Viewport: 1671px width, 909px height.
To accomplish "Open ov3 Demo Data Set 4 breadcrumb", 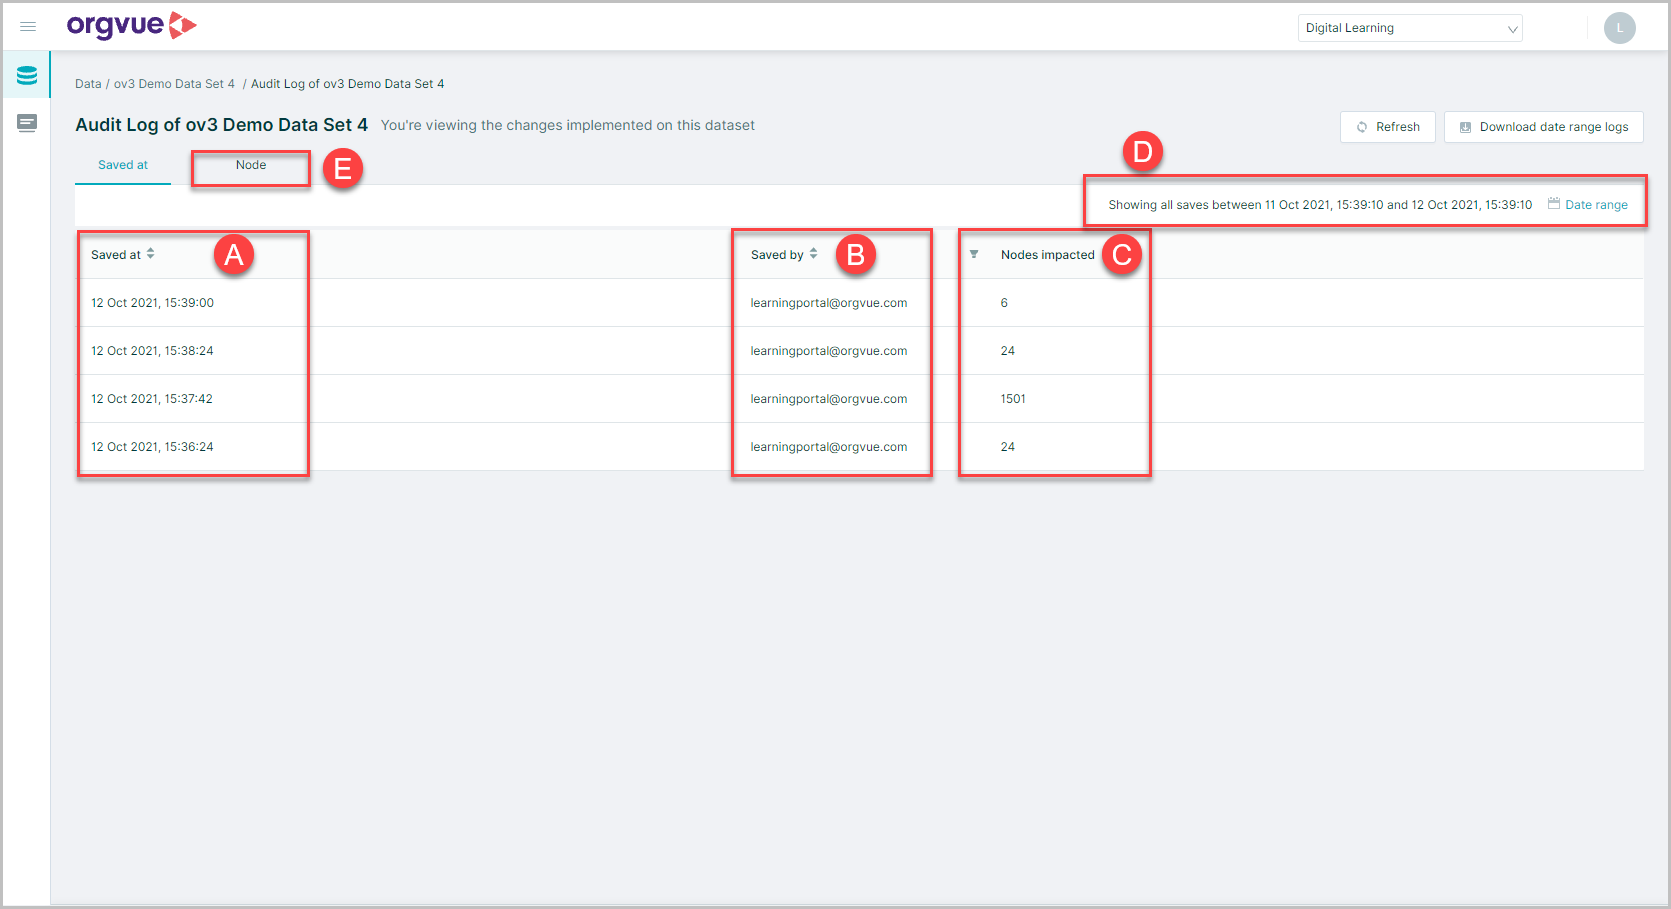I will [174, 84].
